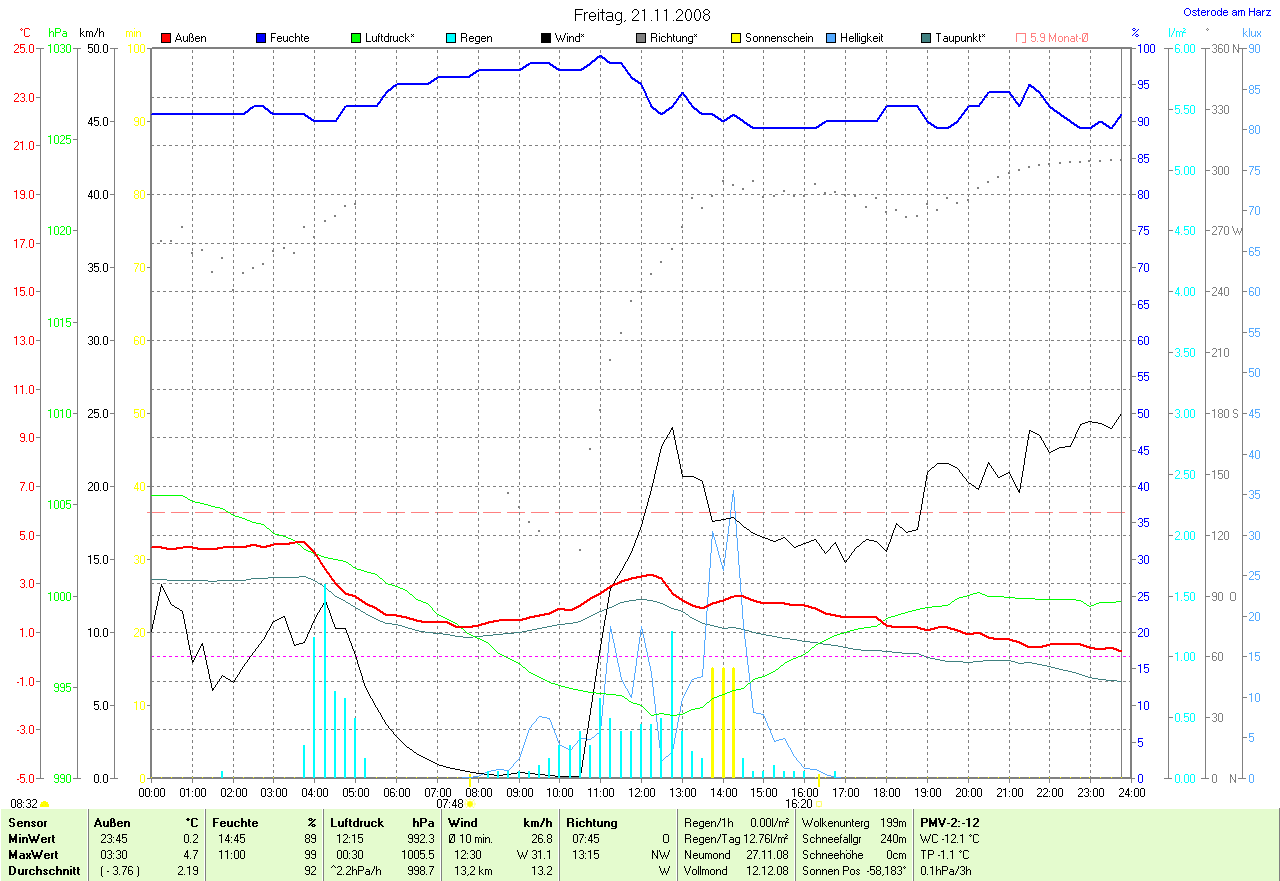
Task: Click the red Außen legend swatch
Action: click(x=166, y=38)
